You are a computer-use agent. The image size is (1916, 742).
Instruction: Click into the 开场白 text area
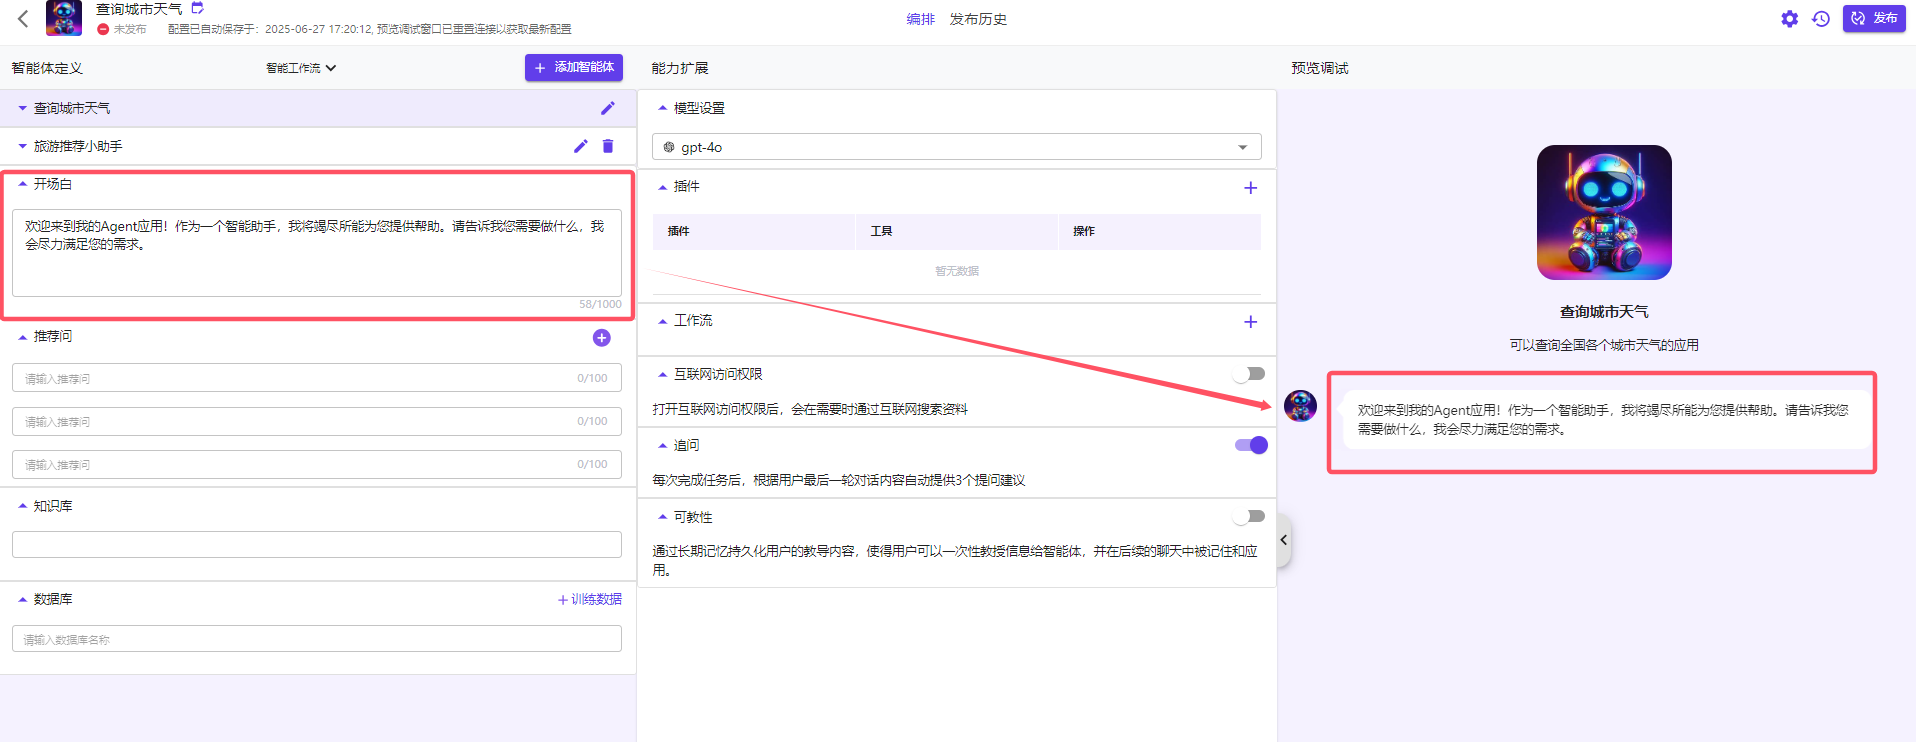[x=317, y=252]
